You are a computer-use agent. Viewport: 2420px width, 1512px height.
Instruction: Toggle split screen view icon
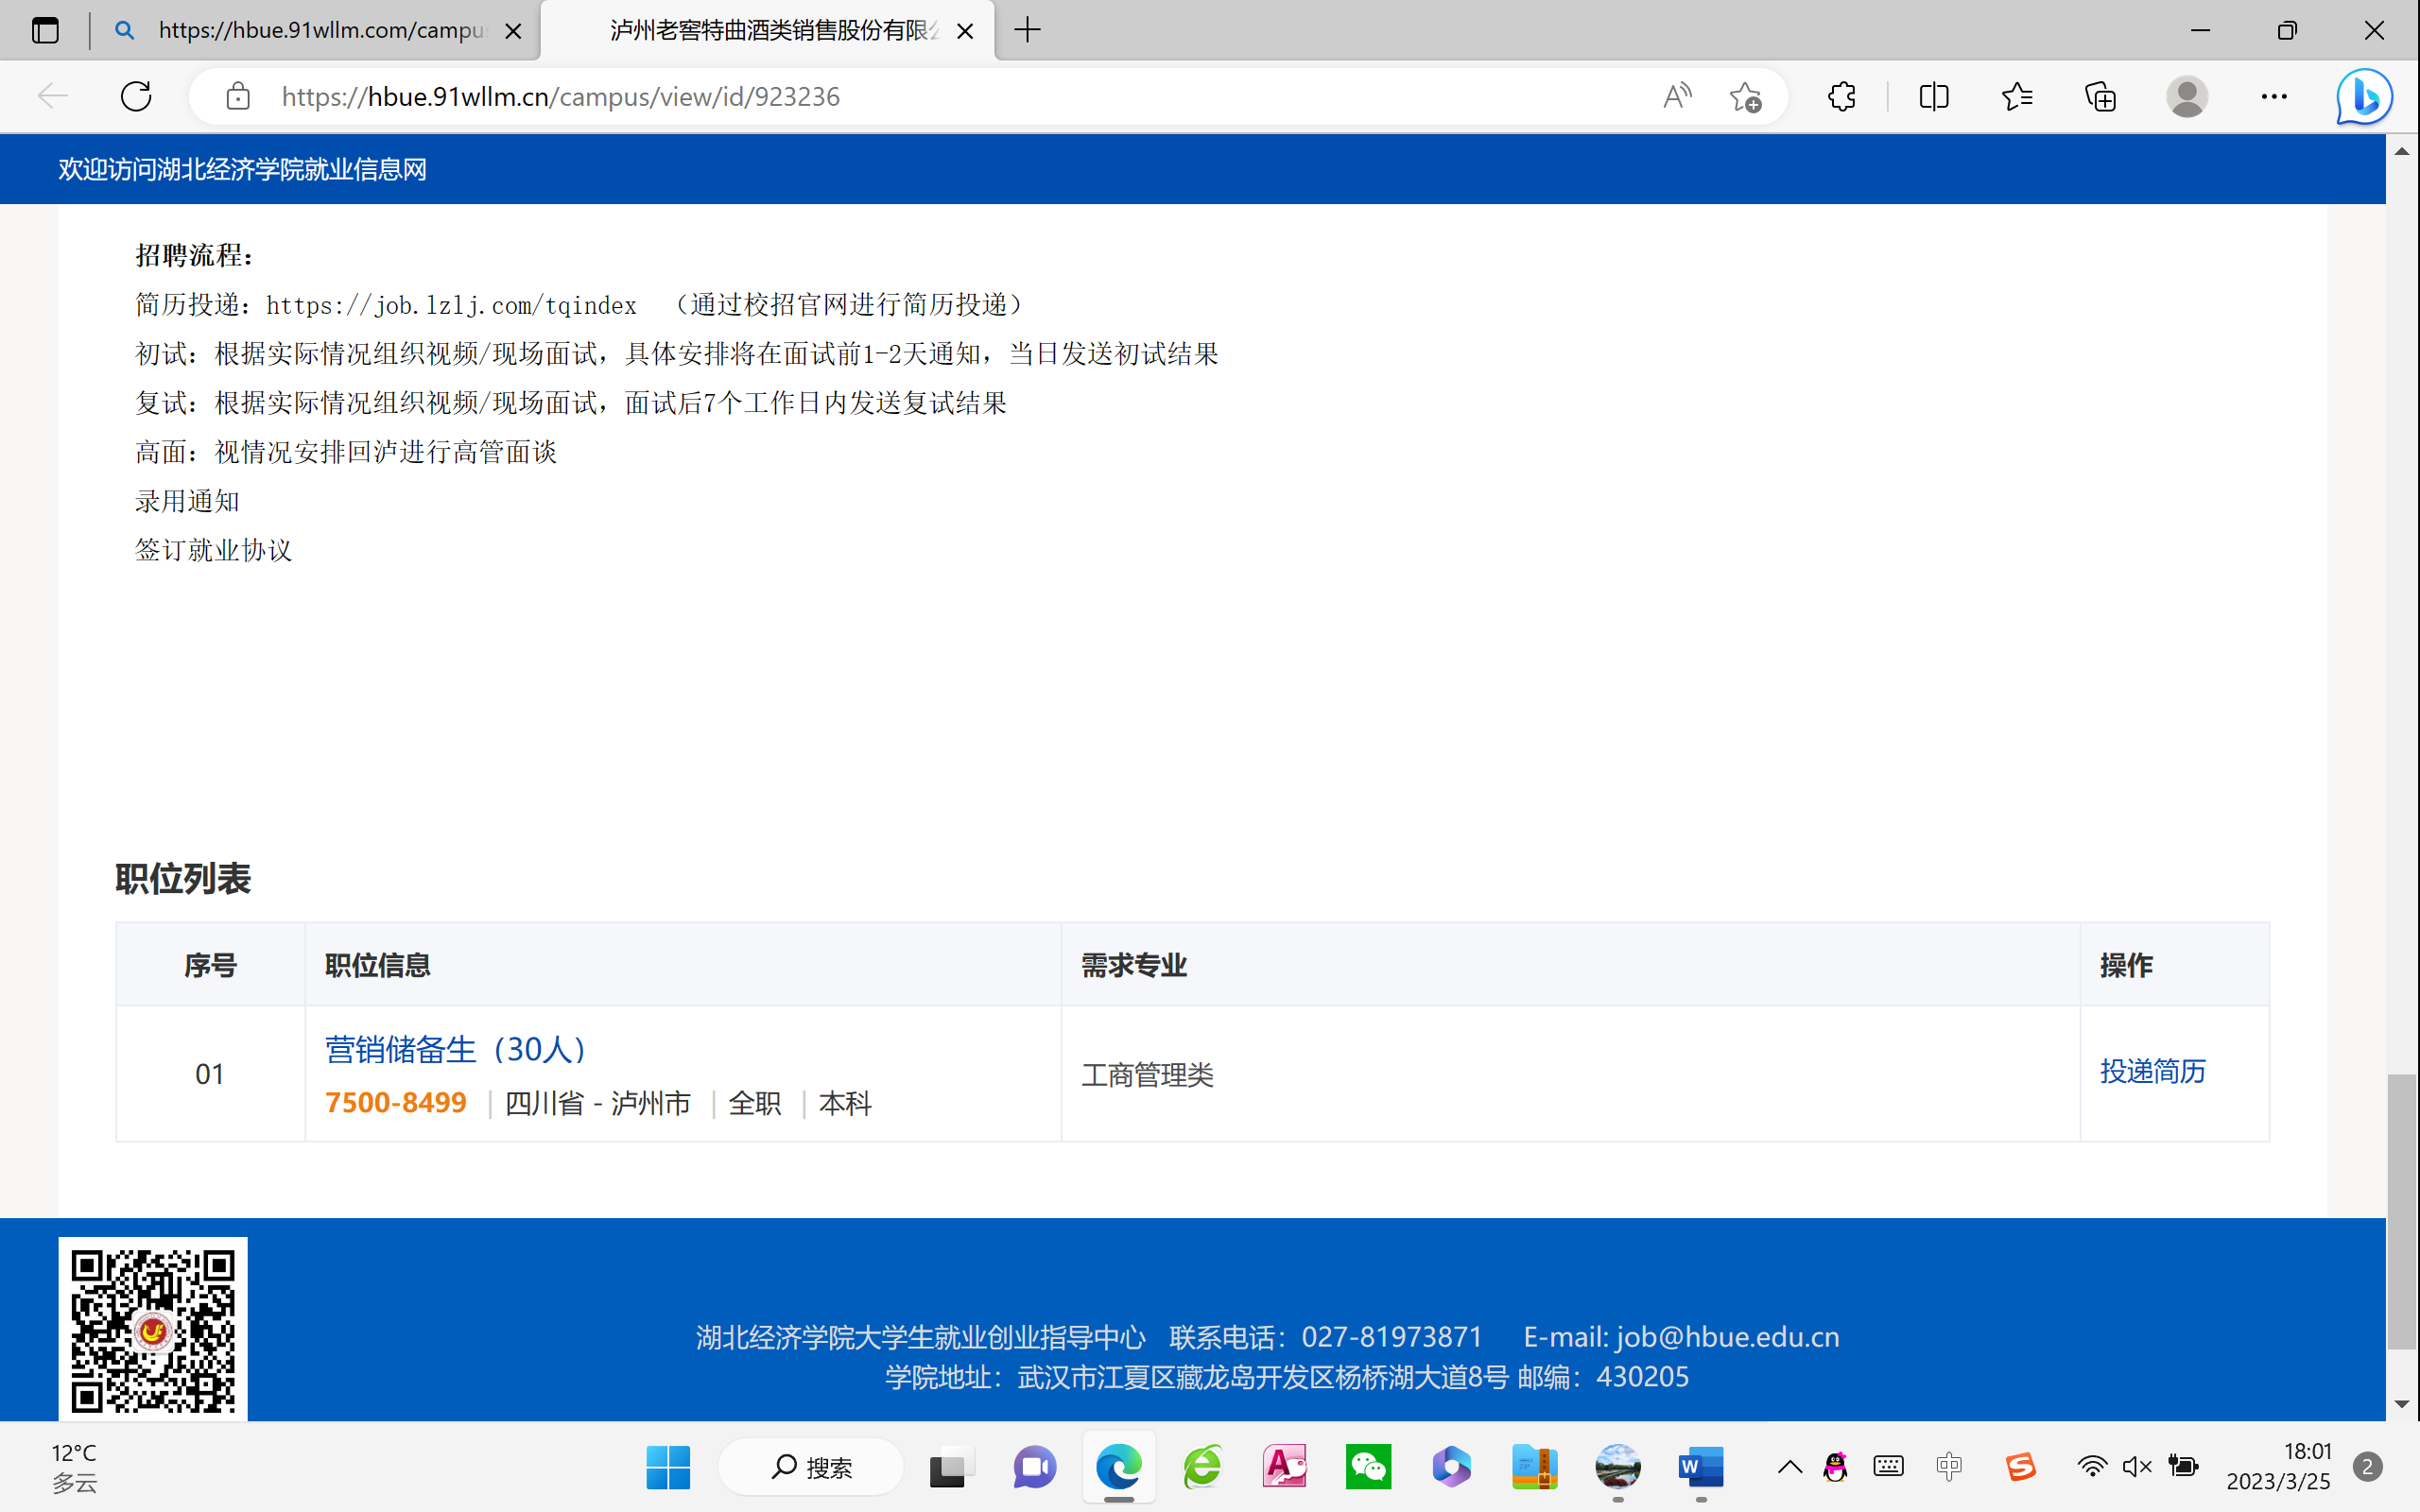point(1933,96)
